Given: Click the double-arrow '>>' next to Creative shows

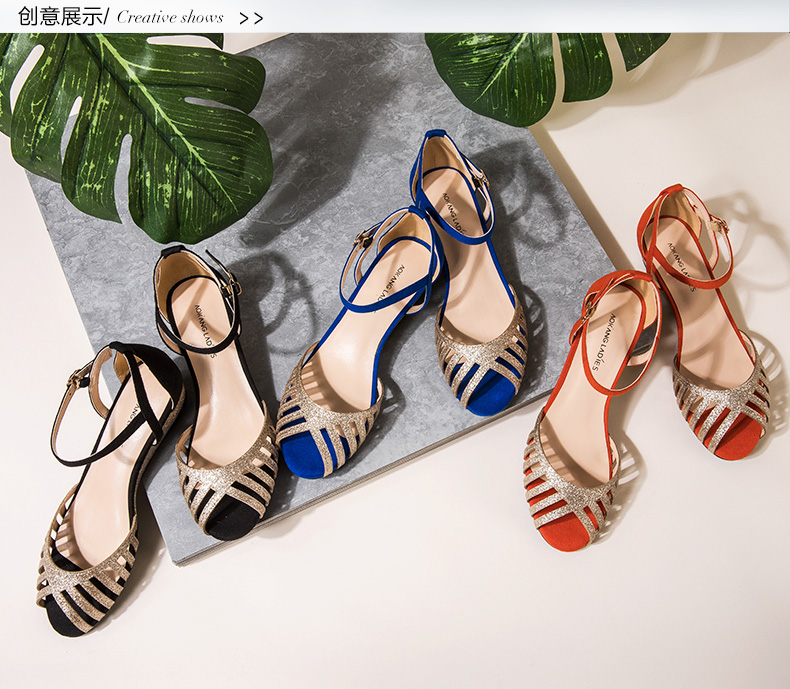Looking at the screenshot, I should [x=251, y=19].
